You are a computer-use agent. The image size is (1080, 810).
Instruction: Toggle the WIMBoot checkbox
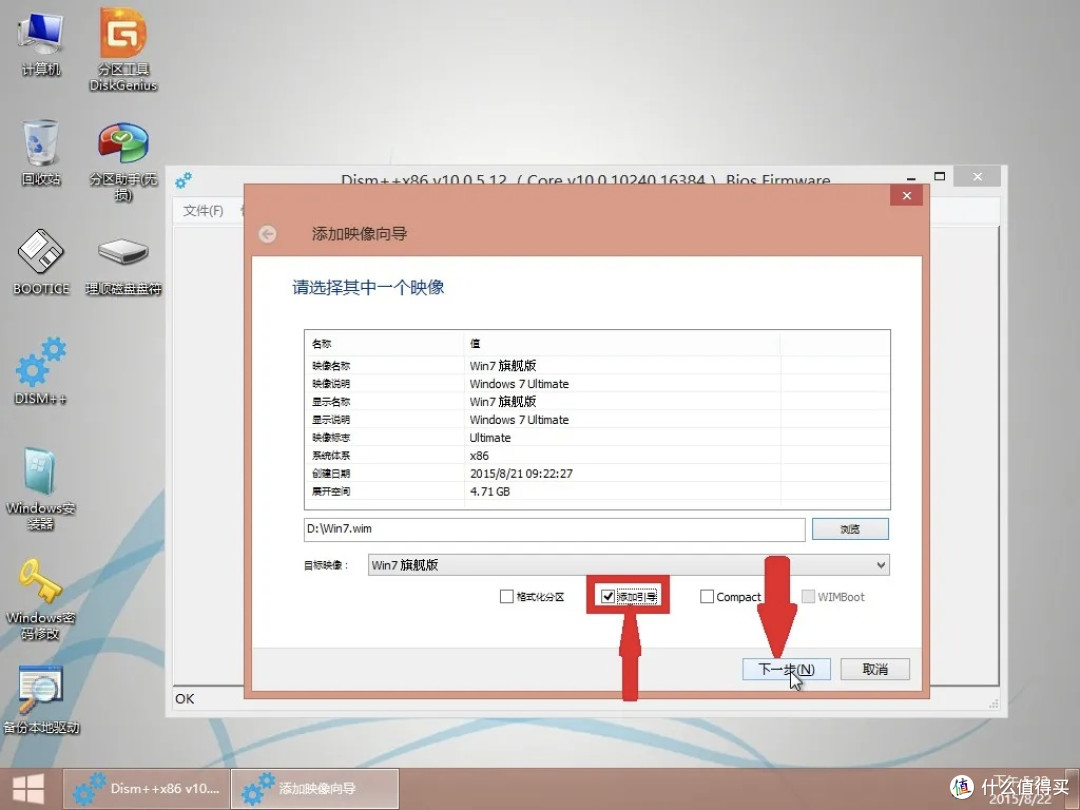tap(808, 596)
